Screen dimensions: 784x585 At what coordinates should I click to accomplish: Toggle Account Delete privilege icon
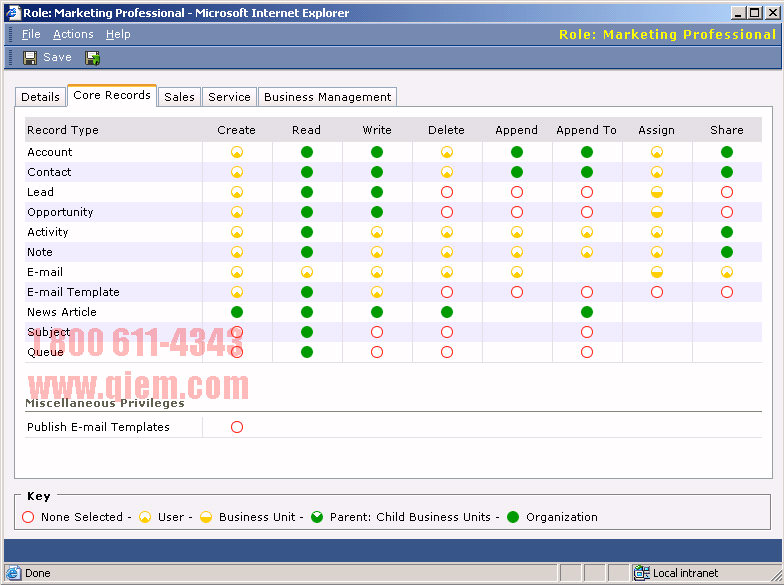[x=447, y=152]
